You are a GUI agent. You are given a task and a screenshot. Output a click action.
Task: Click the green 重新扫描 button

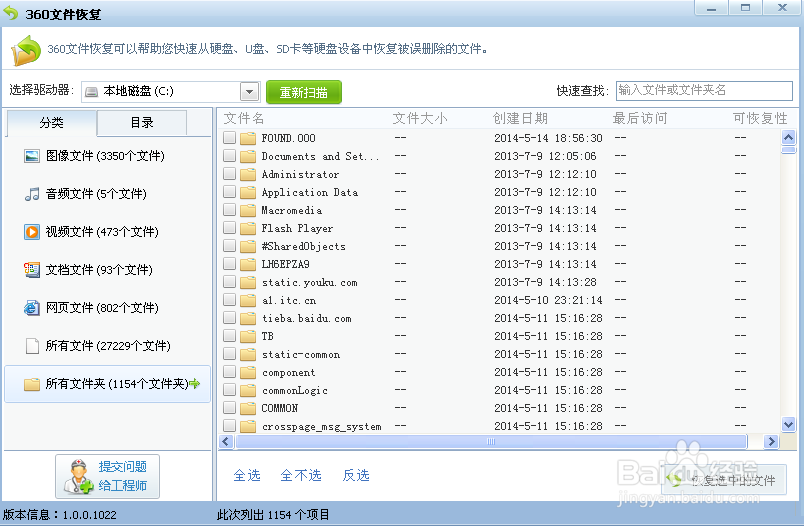coord(304,92)
